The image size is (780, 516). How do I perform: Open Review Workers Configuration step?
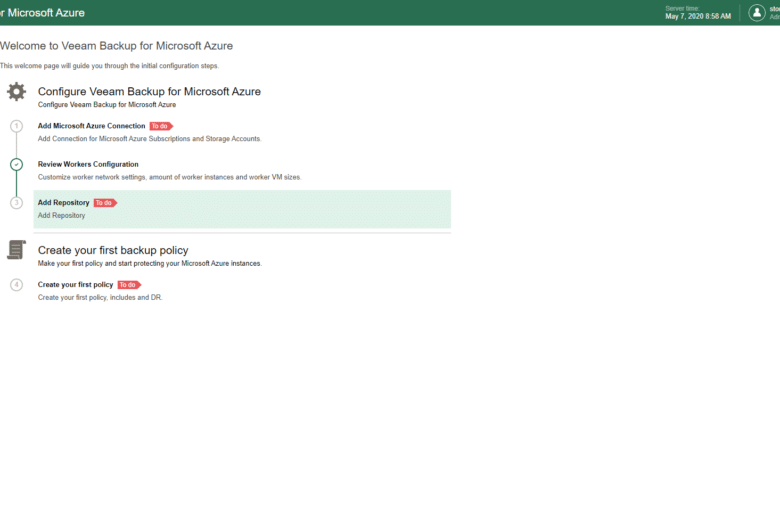[x=88, y=164]
